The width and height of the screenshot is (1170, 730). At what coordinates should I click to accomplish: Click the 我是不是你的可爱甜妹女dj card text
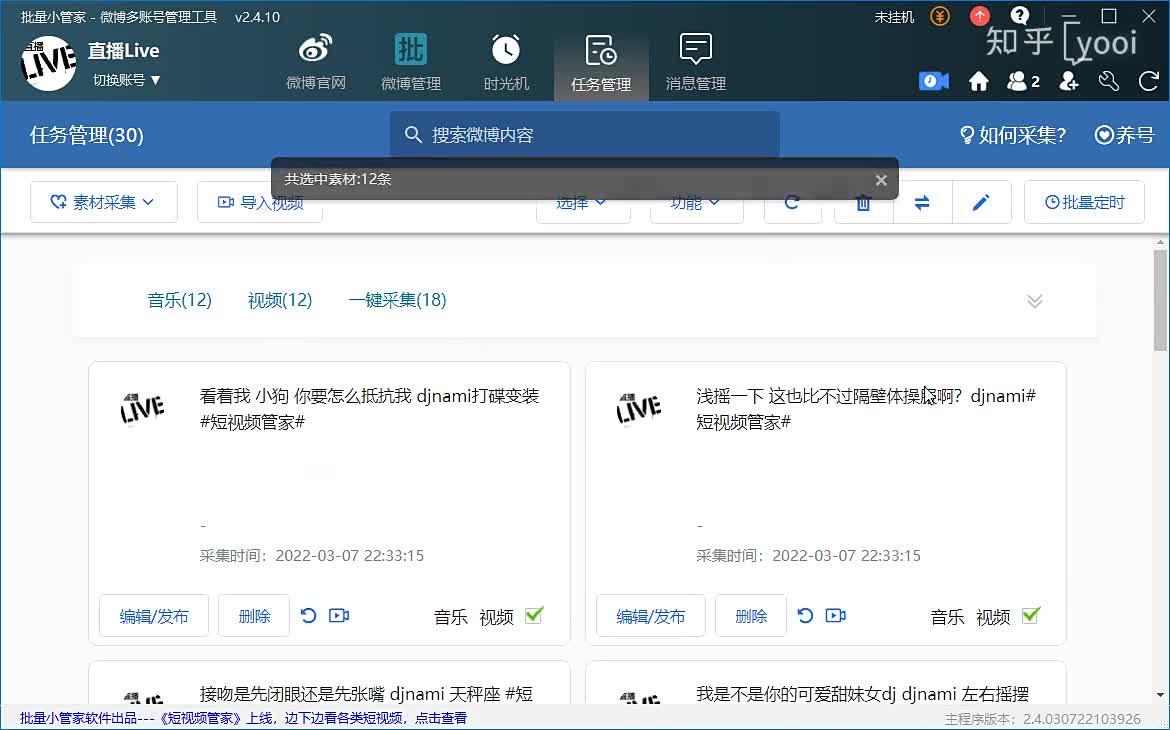863,694
